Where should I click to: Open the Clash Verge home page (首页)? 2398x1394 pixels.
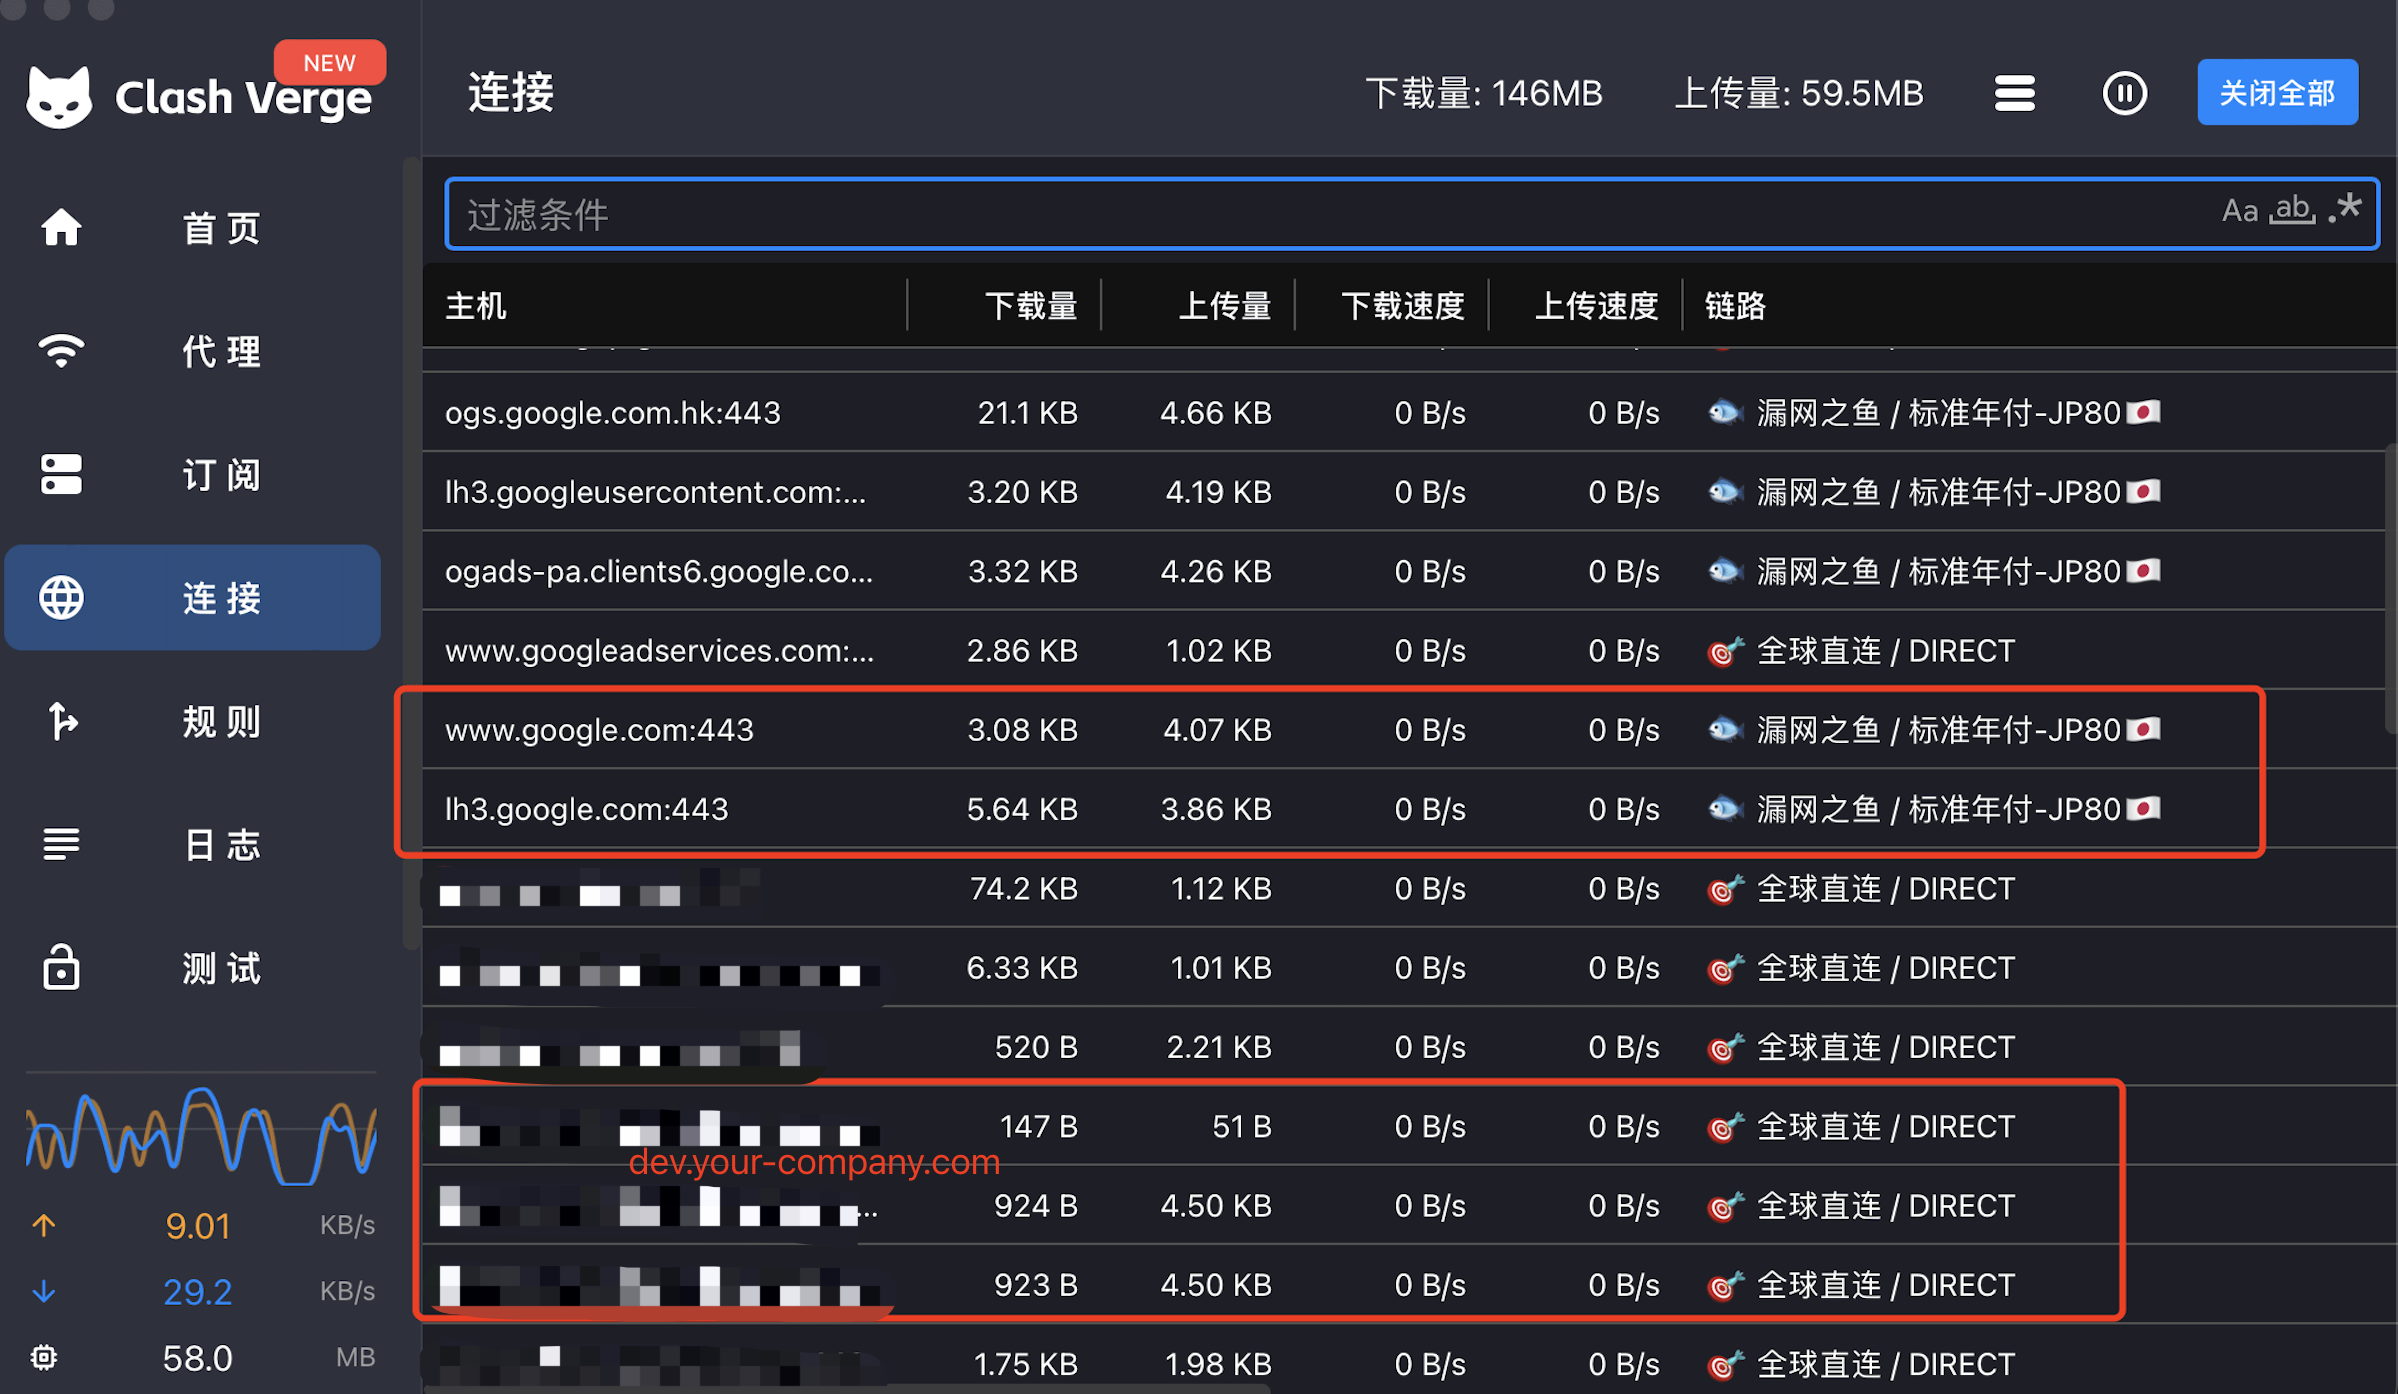pos(195,228)
